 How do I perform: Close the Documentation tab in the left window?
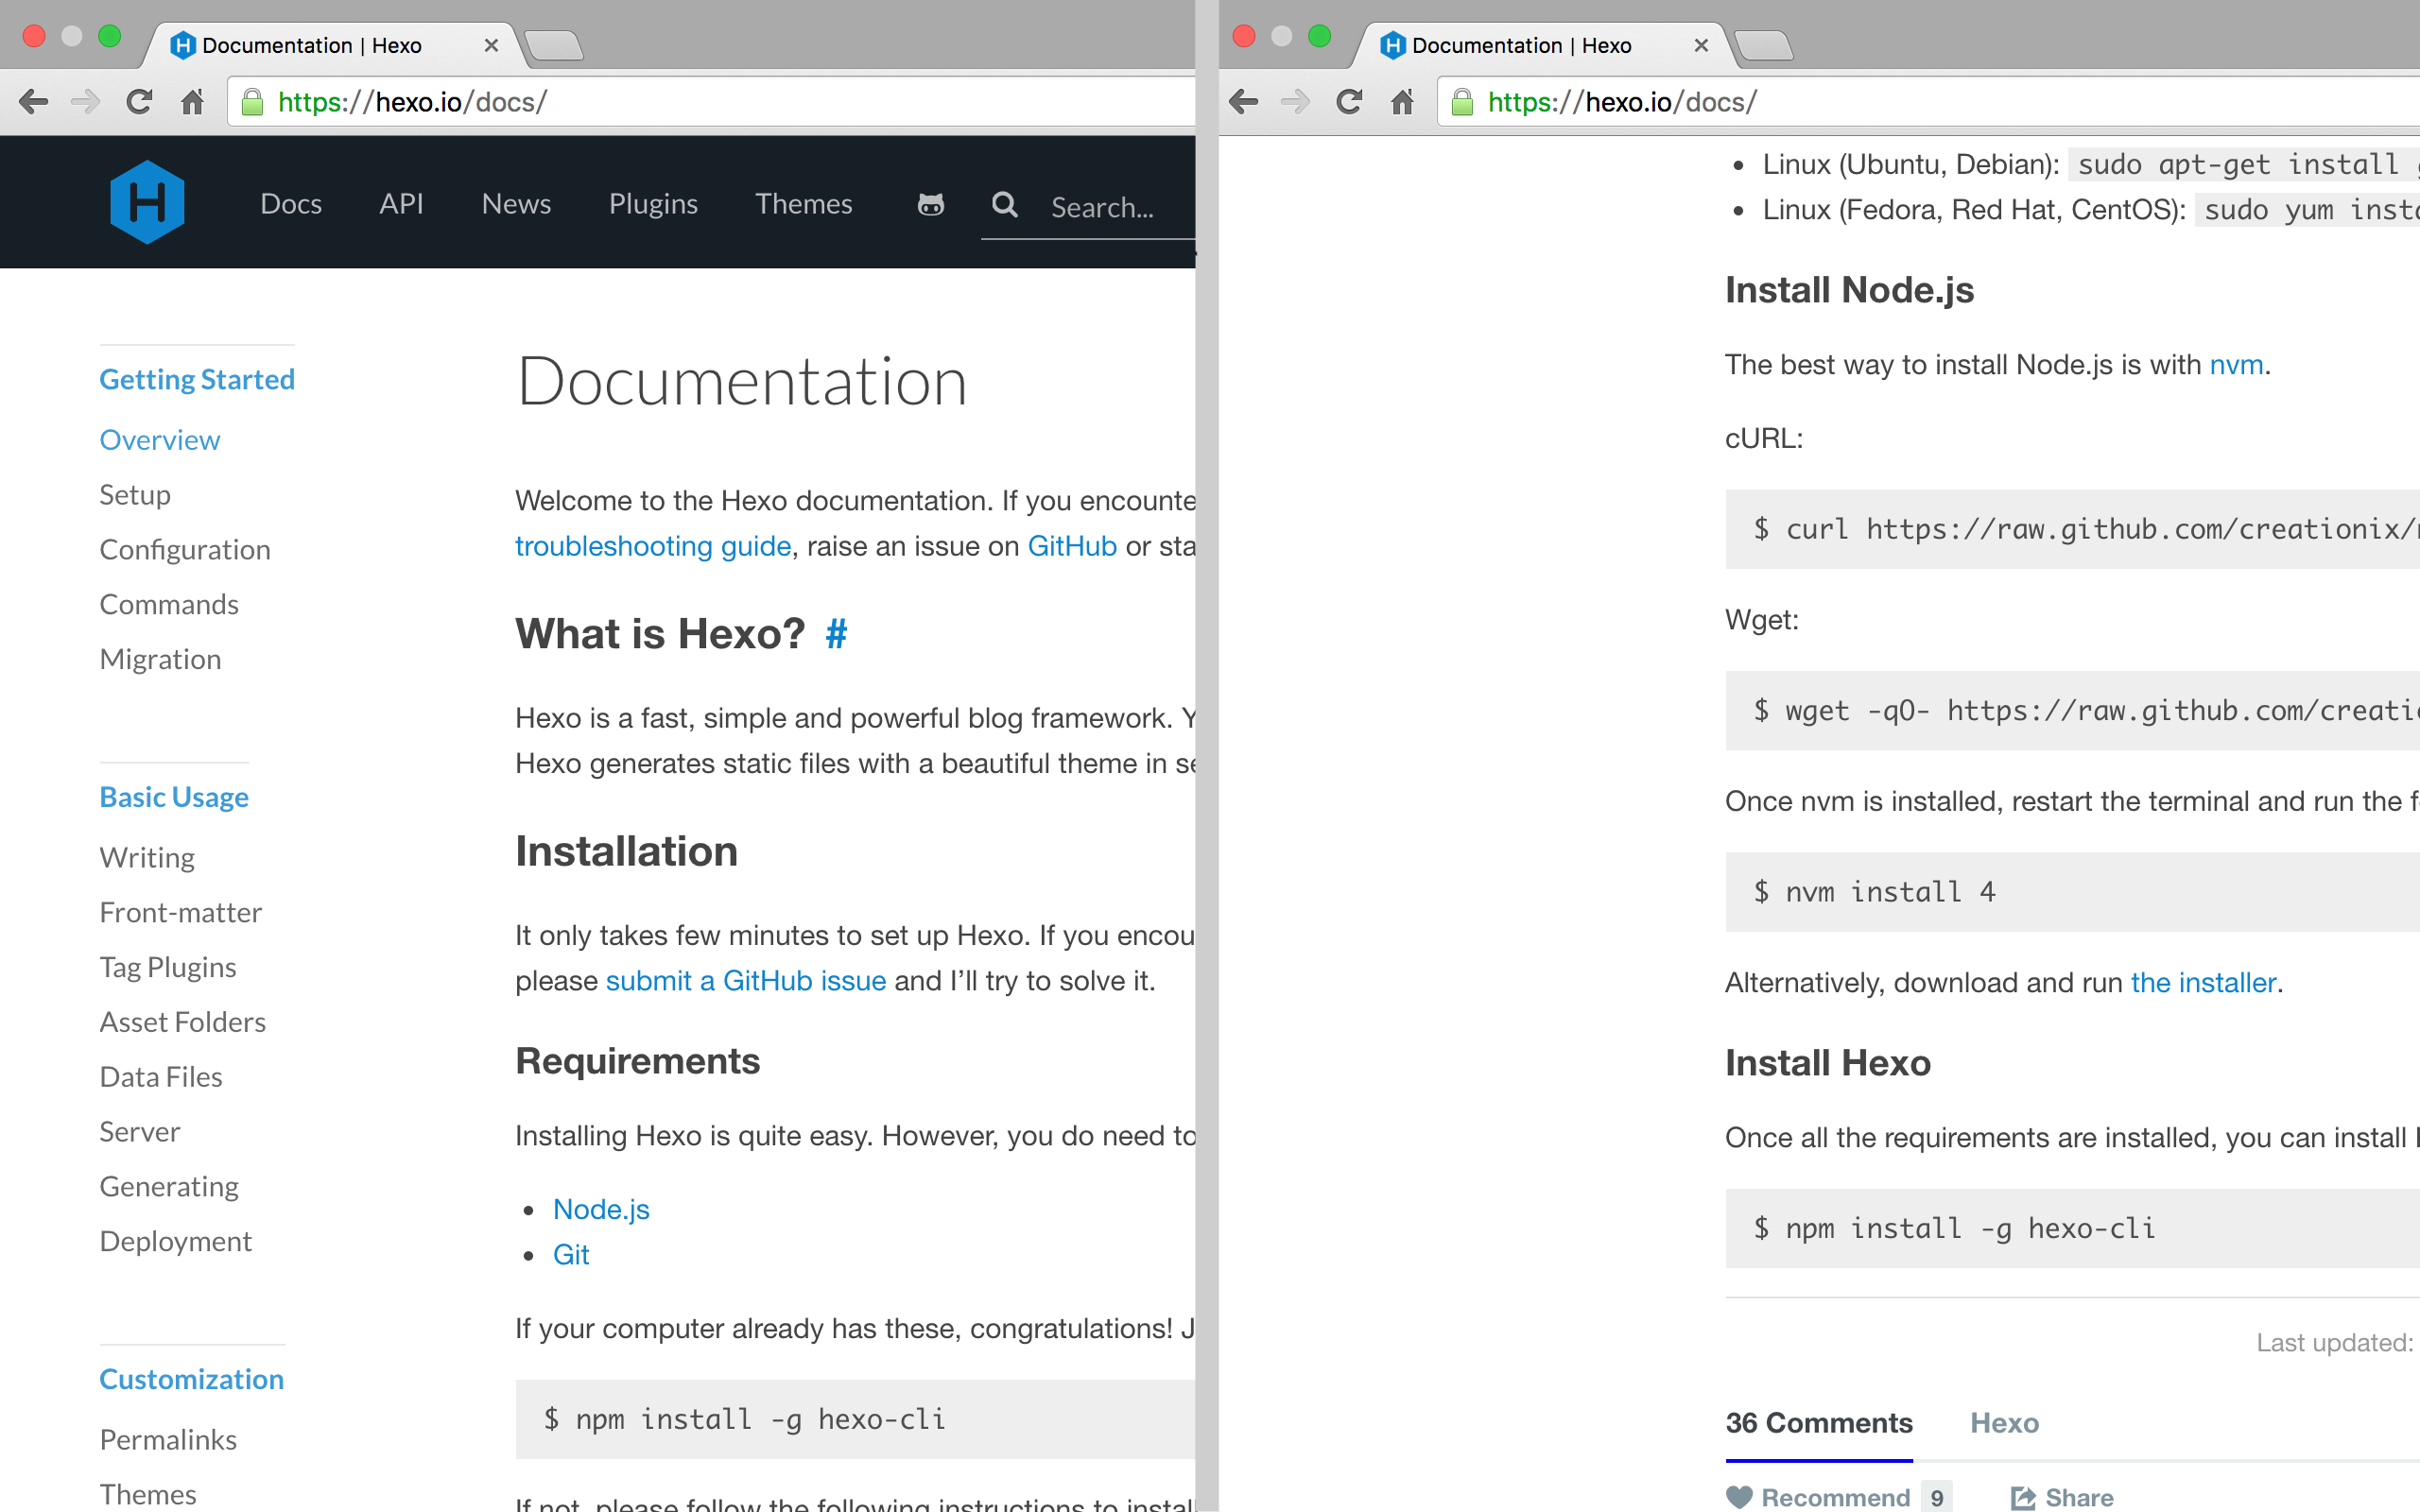(491, 46)
